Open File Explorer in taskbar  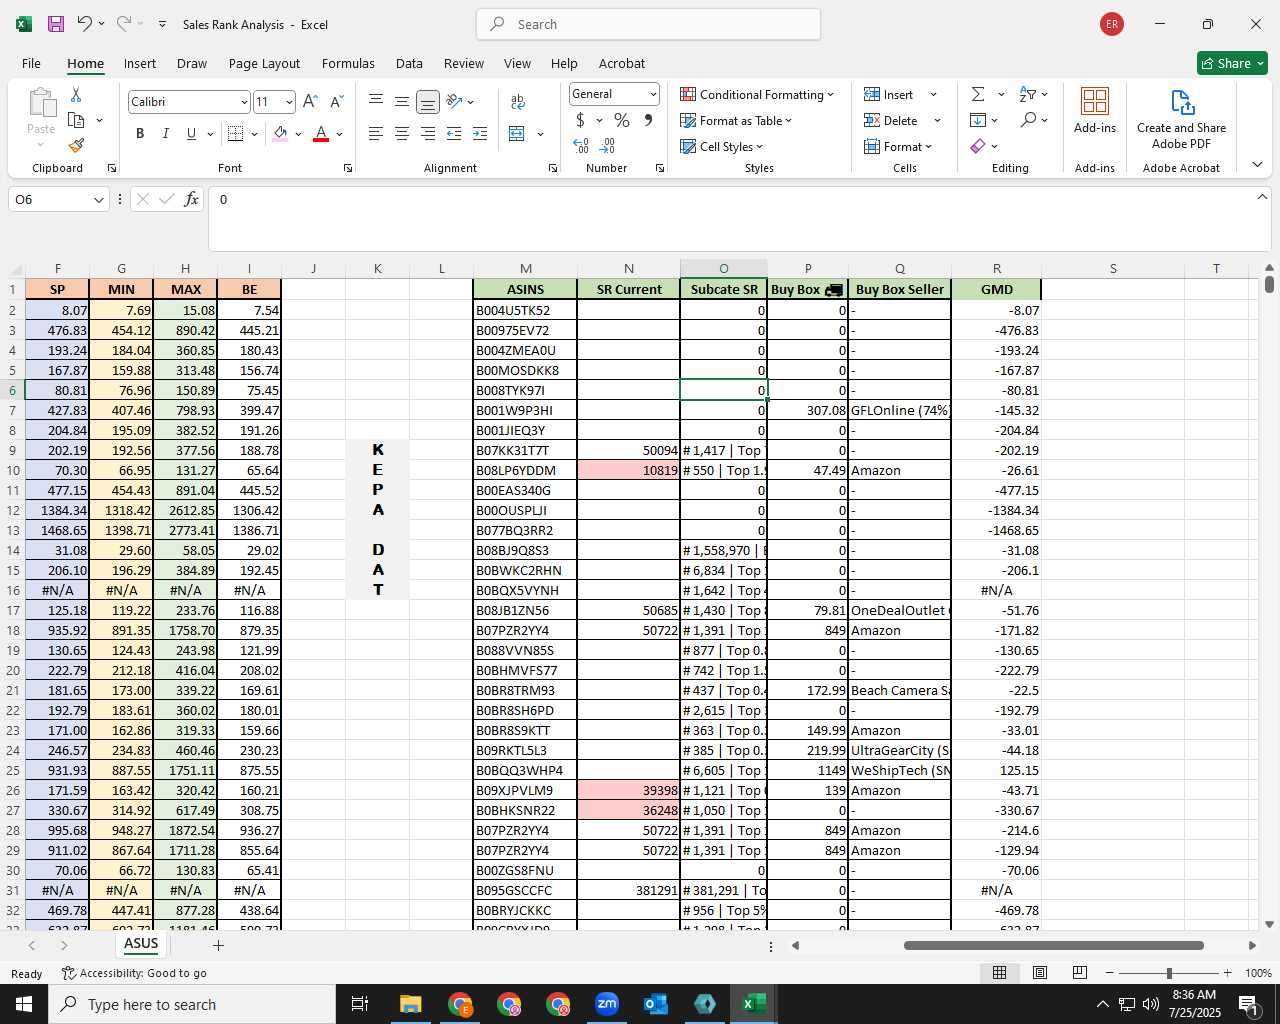410,1004
